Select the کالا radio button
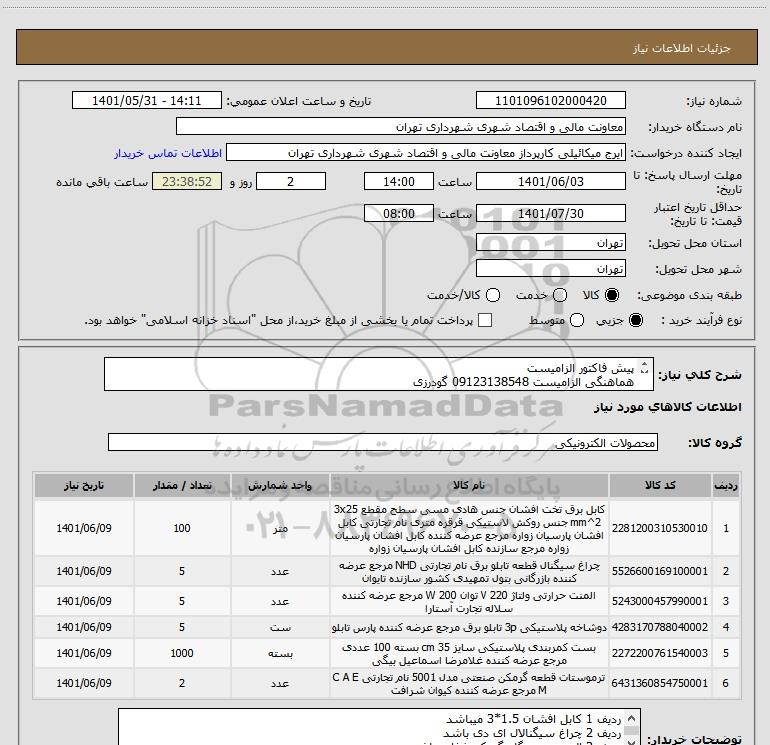This screenshot has width=770, height=745. [612, 295]
